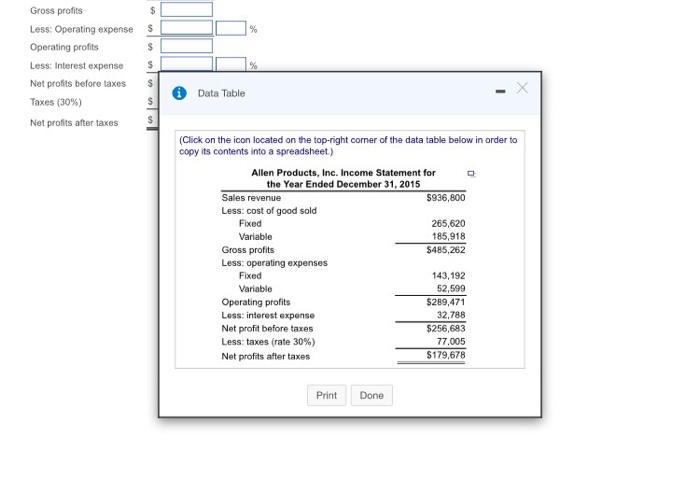This screenshot has height=479, width=700.
Task: Click the 'Taxes (30%)' label in background form
Action: pos(56,102)
